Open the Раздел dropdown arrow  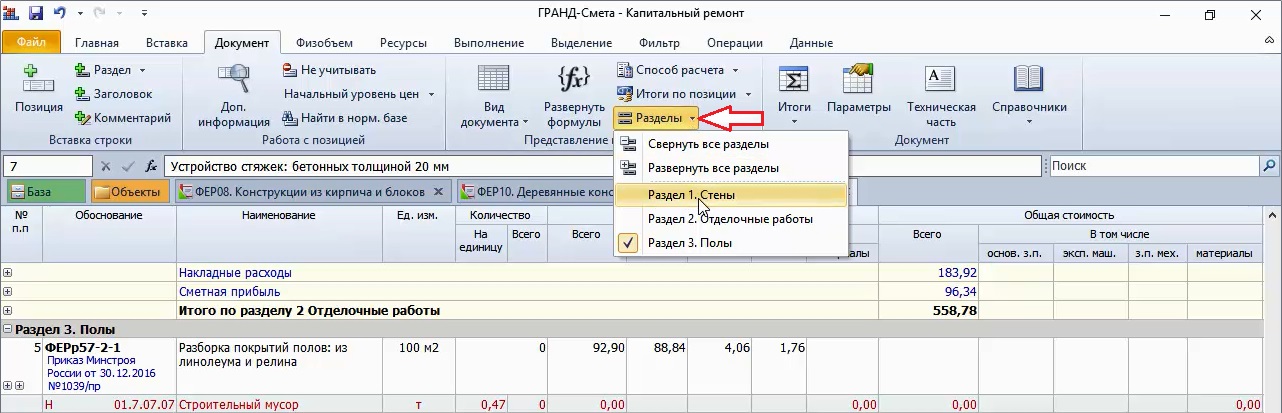142,70
